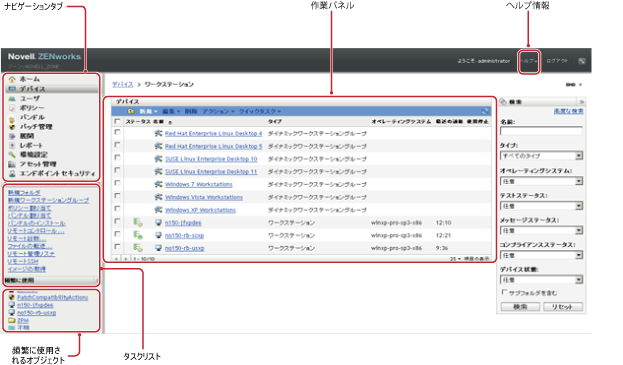Click the ログアウト link
The height and width of the screenshot is (365, 623).
[557, 61]
